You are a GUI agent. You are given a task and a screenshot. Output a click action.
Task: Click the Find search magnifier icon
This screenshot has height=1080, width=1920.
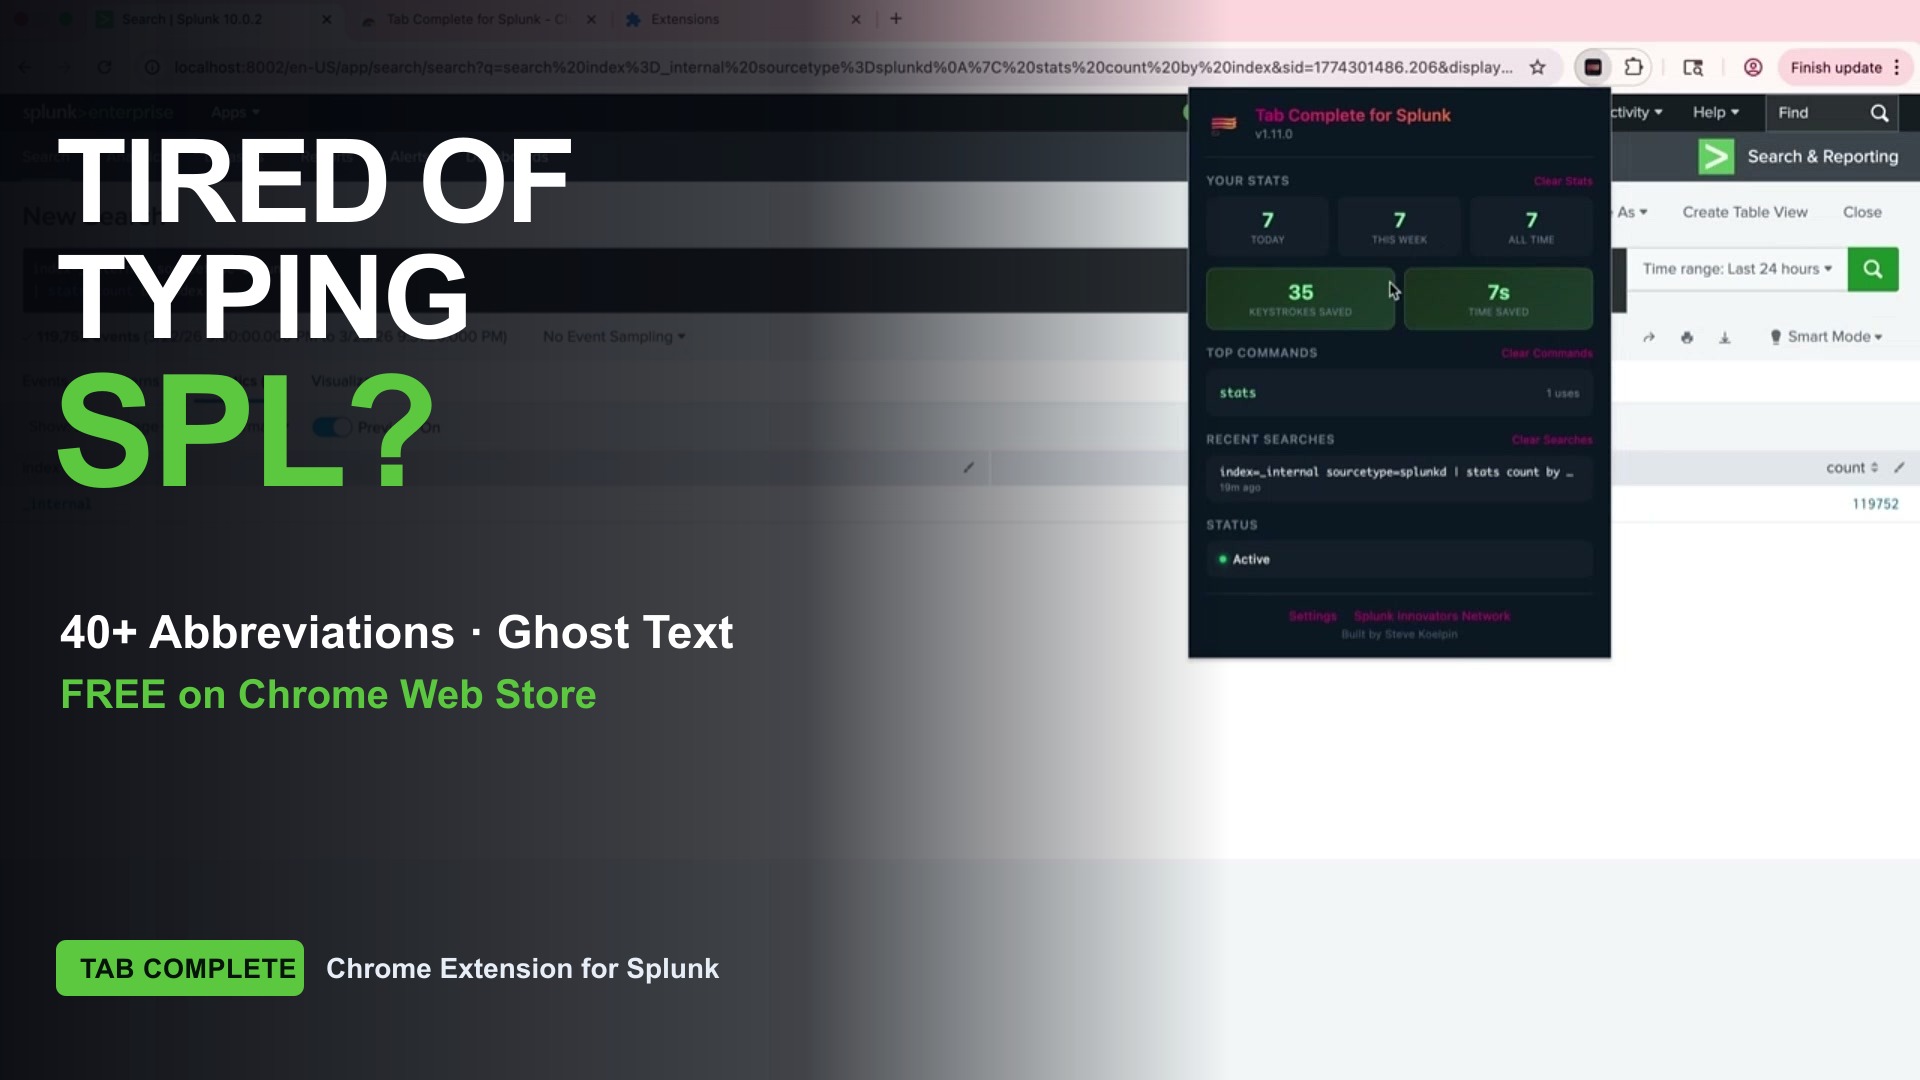coord(1879,113)
